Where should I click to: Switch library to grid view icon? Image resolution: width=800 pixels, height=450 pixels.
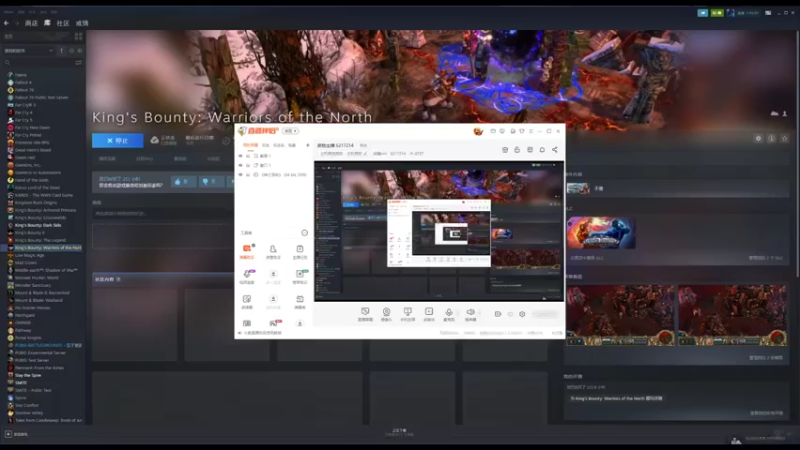[78, 37]
